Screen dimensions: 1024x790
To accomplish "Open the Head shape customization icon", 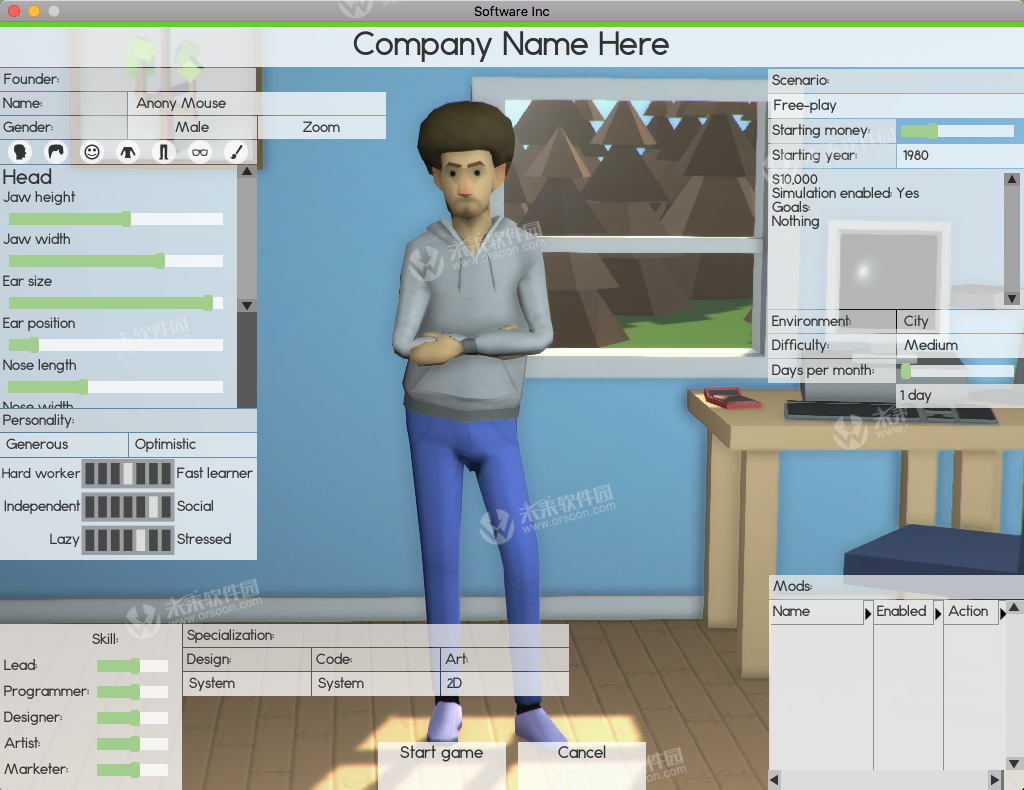I will (20, 152).
